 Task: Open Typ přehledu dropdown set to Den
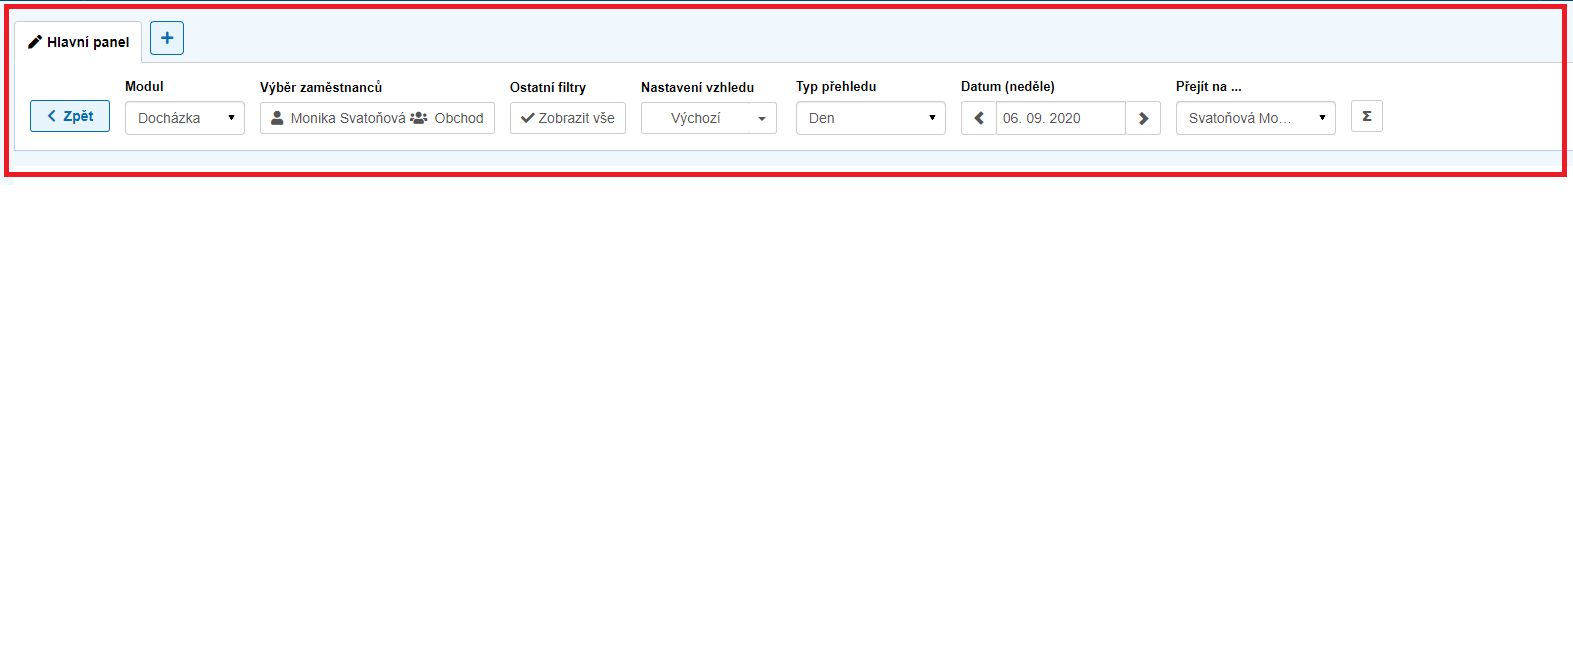870,118
